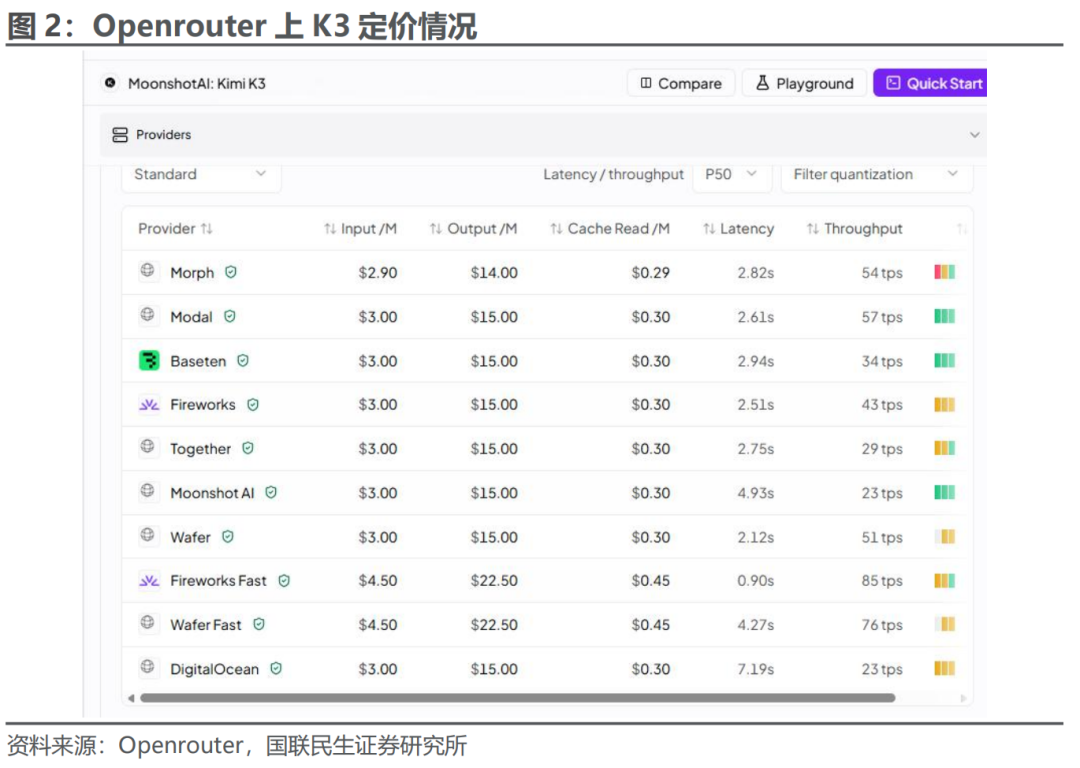This screenshot has height=768, width=1080.
Task: Click the shield badge next to Wafer Fast
Action: click(x=259, y=624)
